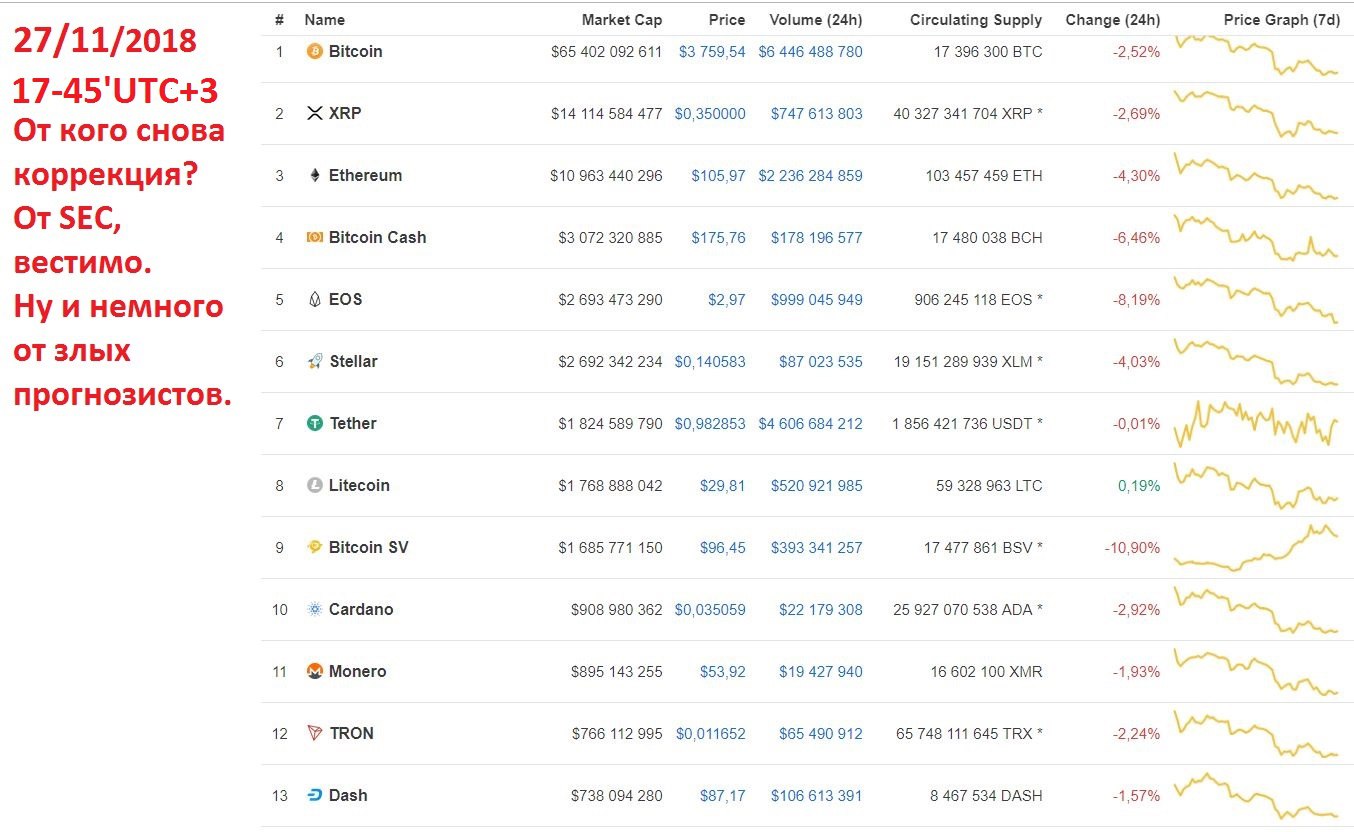
Task: Open Bitcoin price $3 759,54 link
Action: [x=712, y=51]
